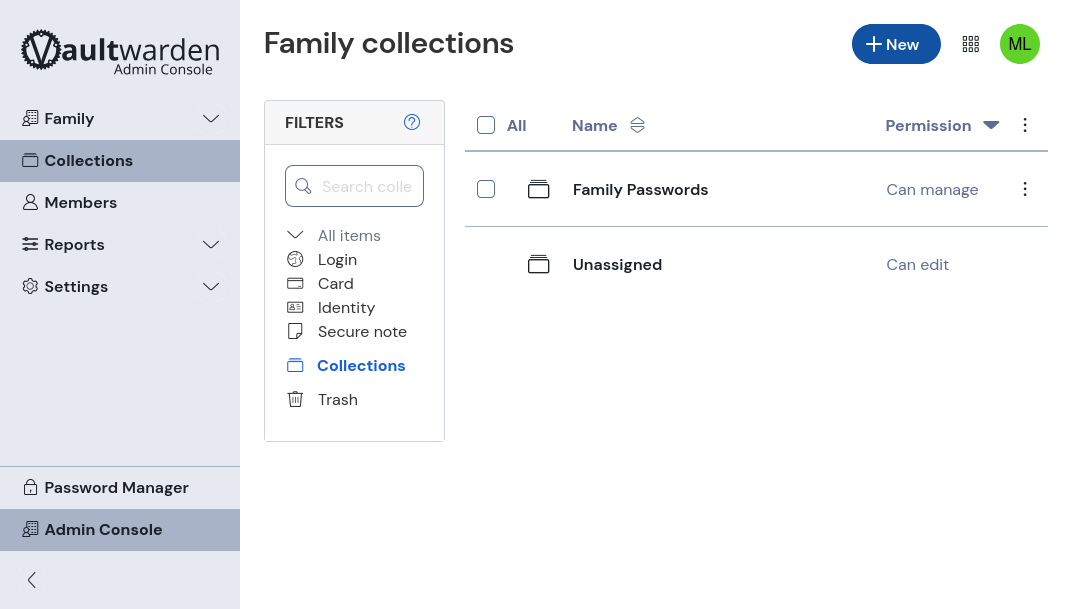Click the Can edit permission text
This screenshot has height=609, width=1072.
[x=917, y=265]
